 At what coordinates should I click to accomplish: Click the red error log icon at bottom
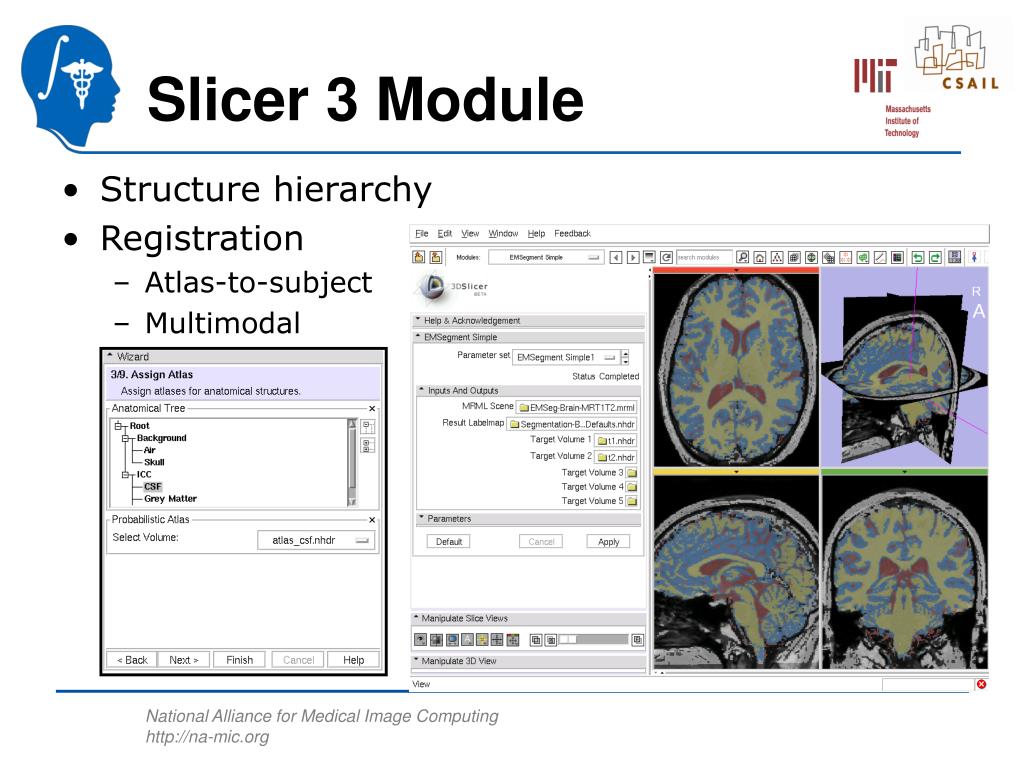[981, 684]
